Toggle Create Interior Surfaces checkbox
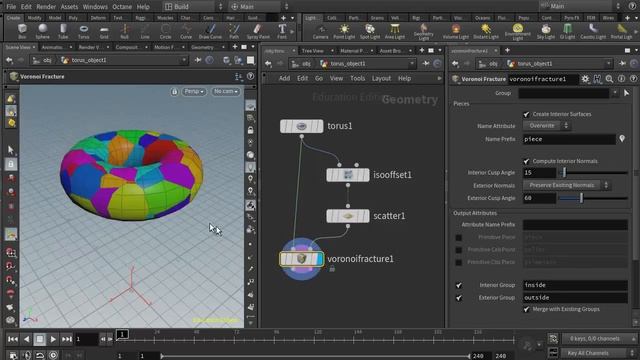This screenshot has height=360, width=640. click(x=526, y=114)
